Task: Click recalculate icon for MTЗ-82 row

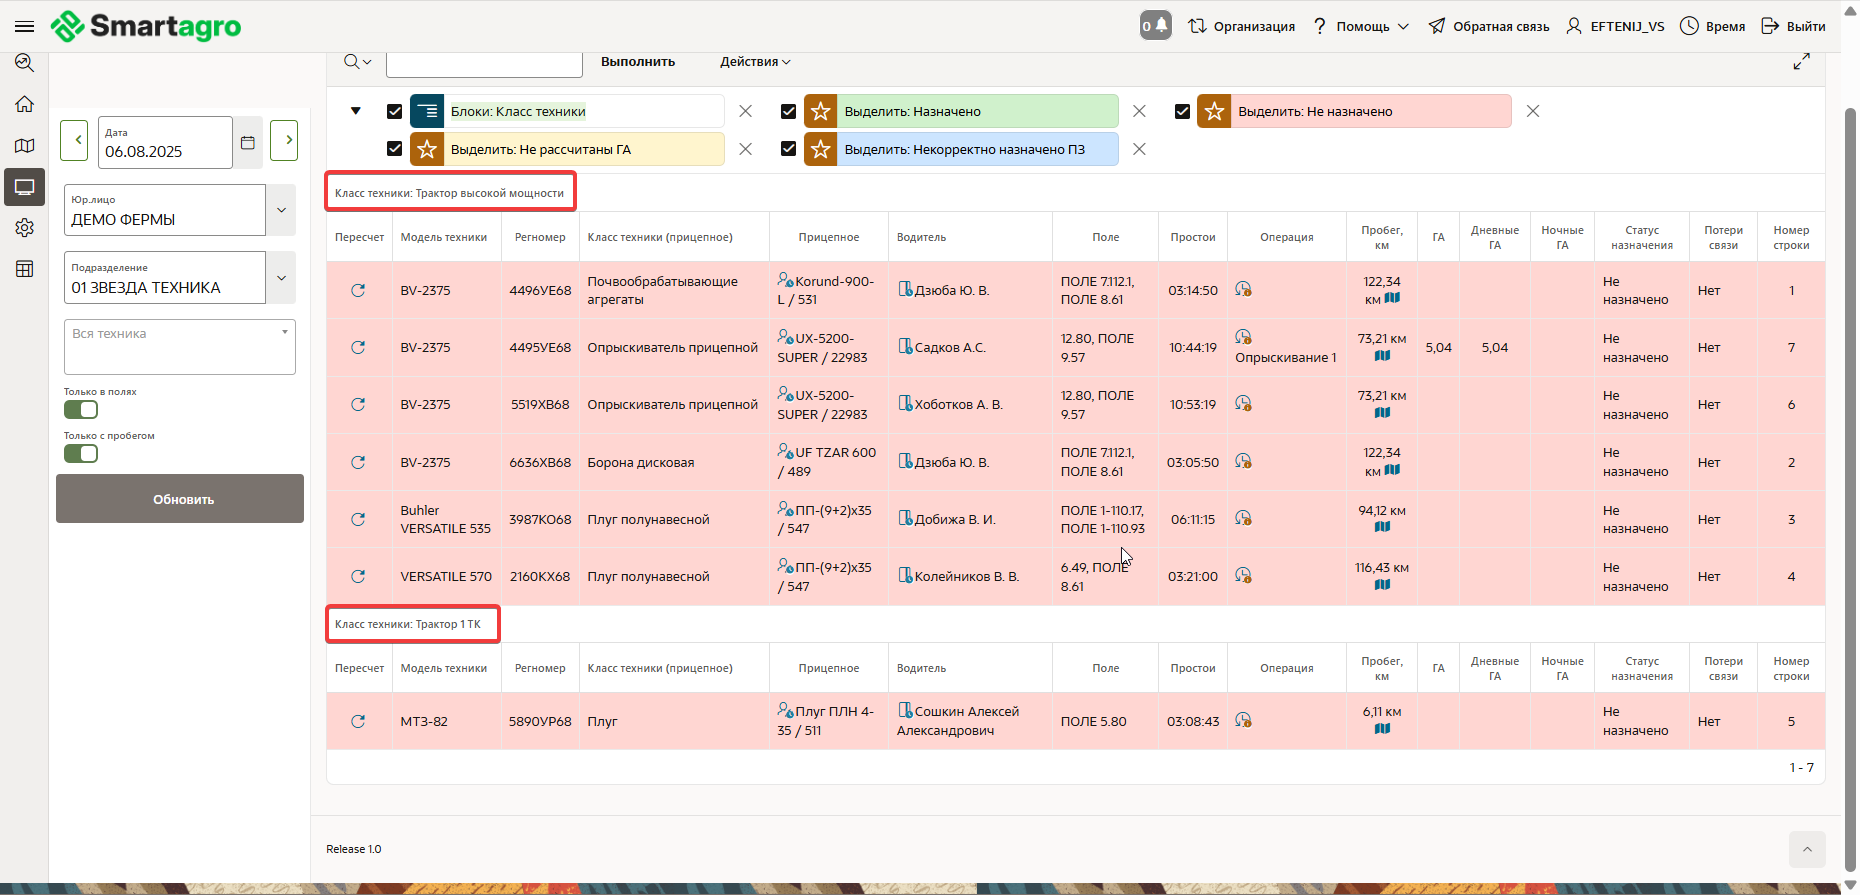Action: [358, 721]
